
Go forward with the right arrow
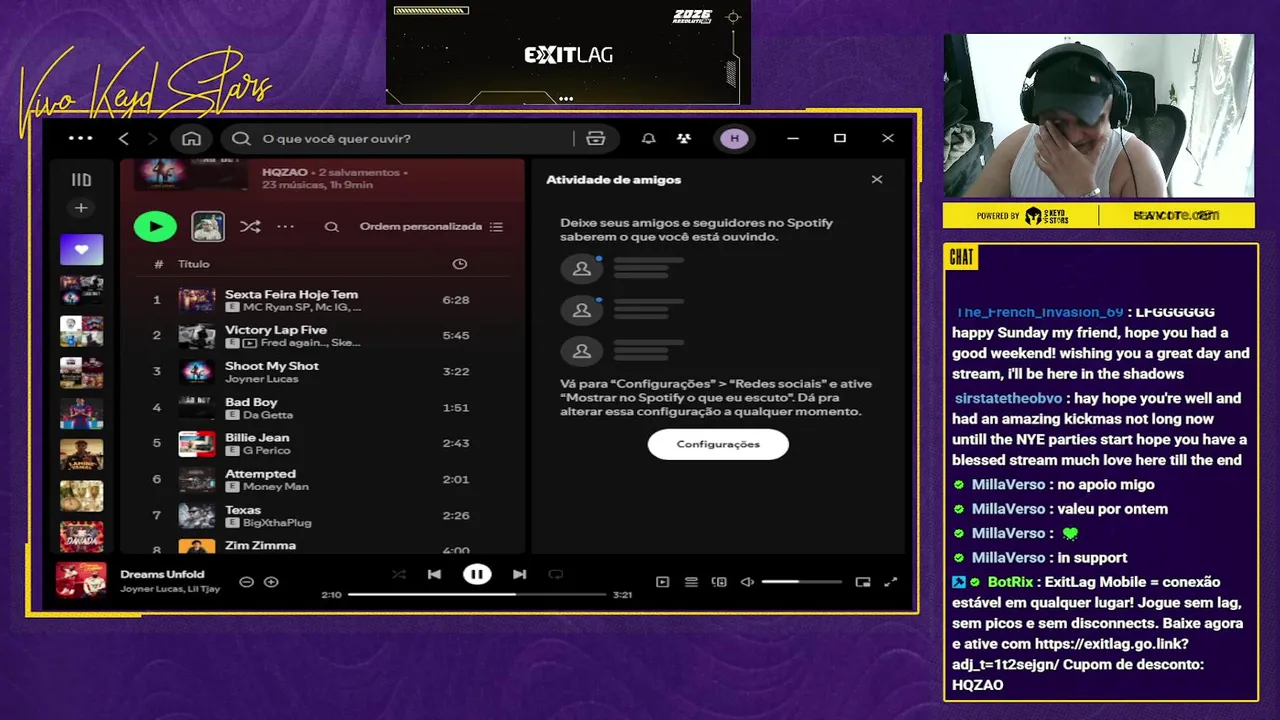pyautogui.click(x=153, y=138)
